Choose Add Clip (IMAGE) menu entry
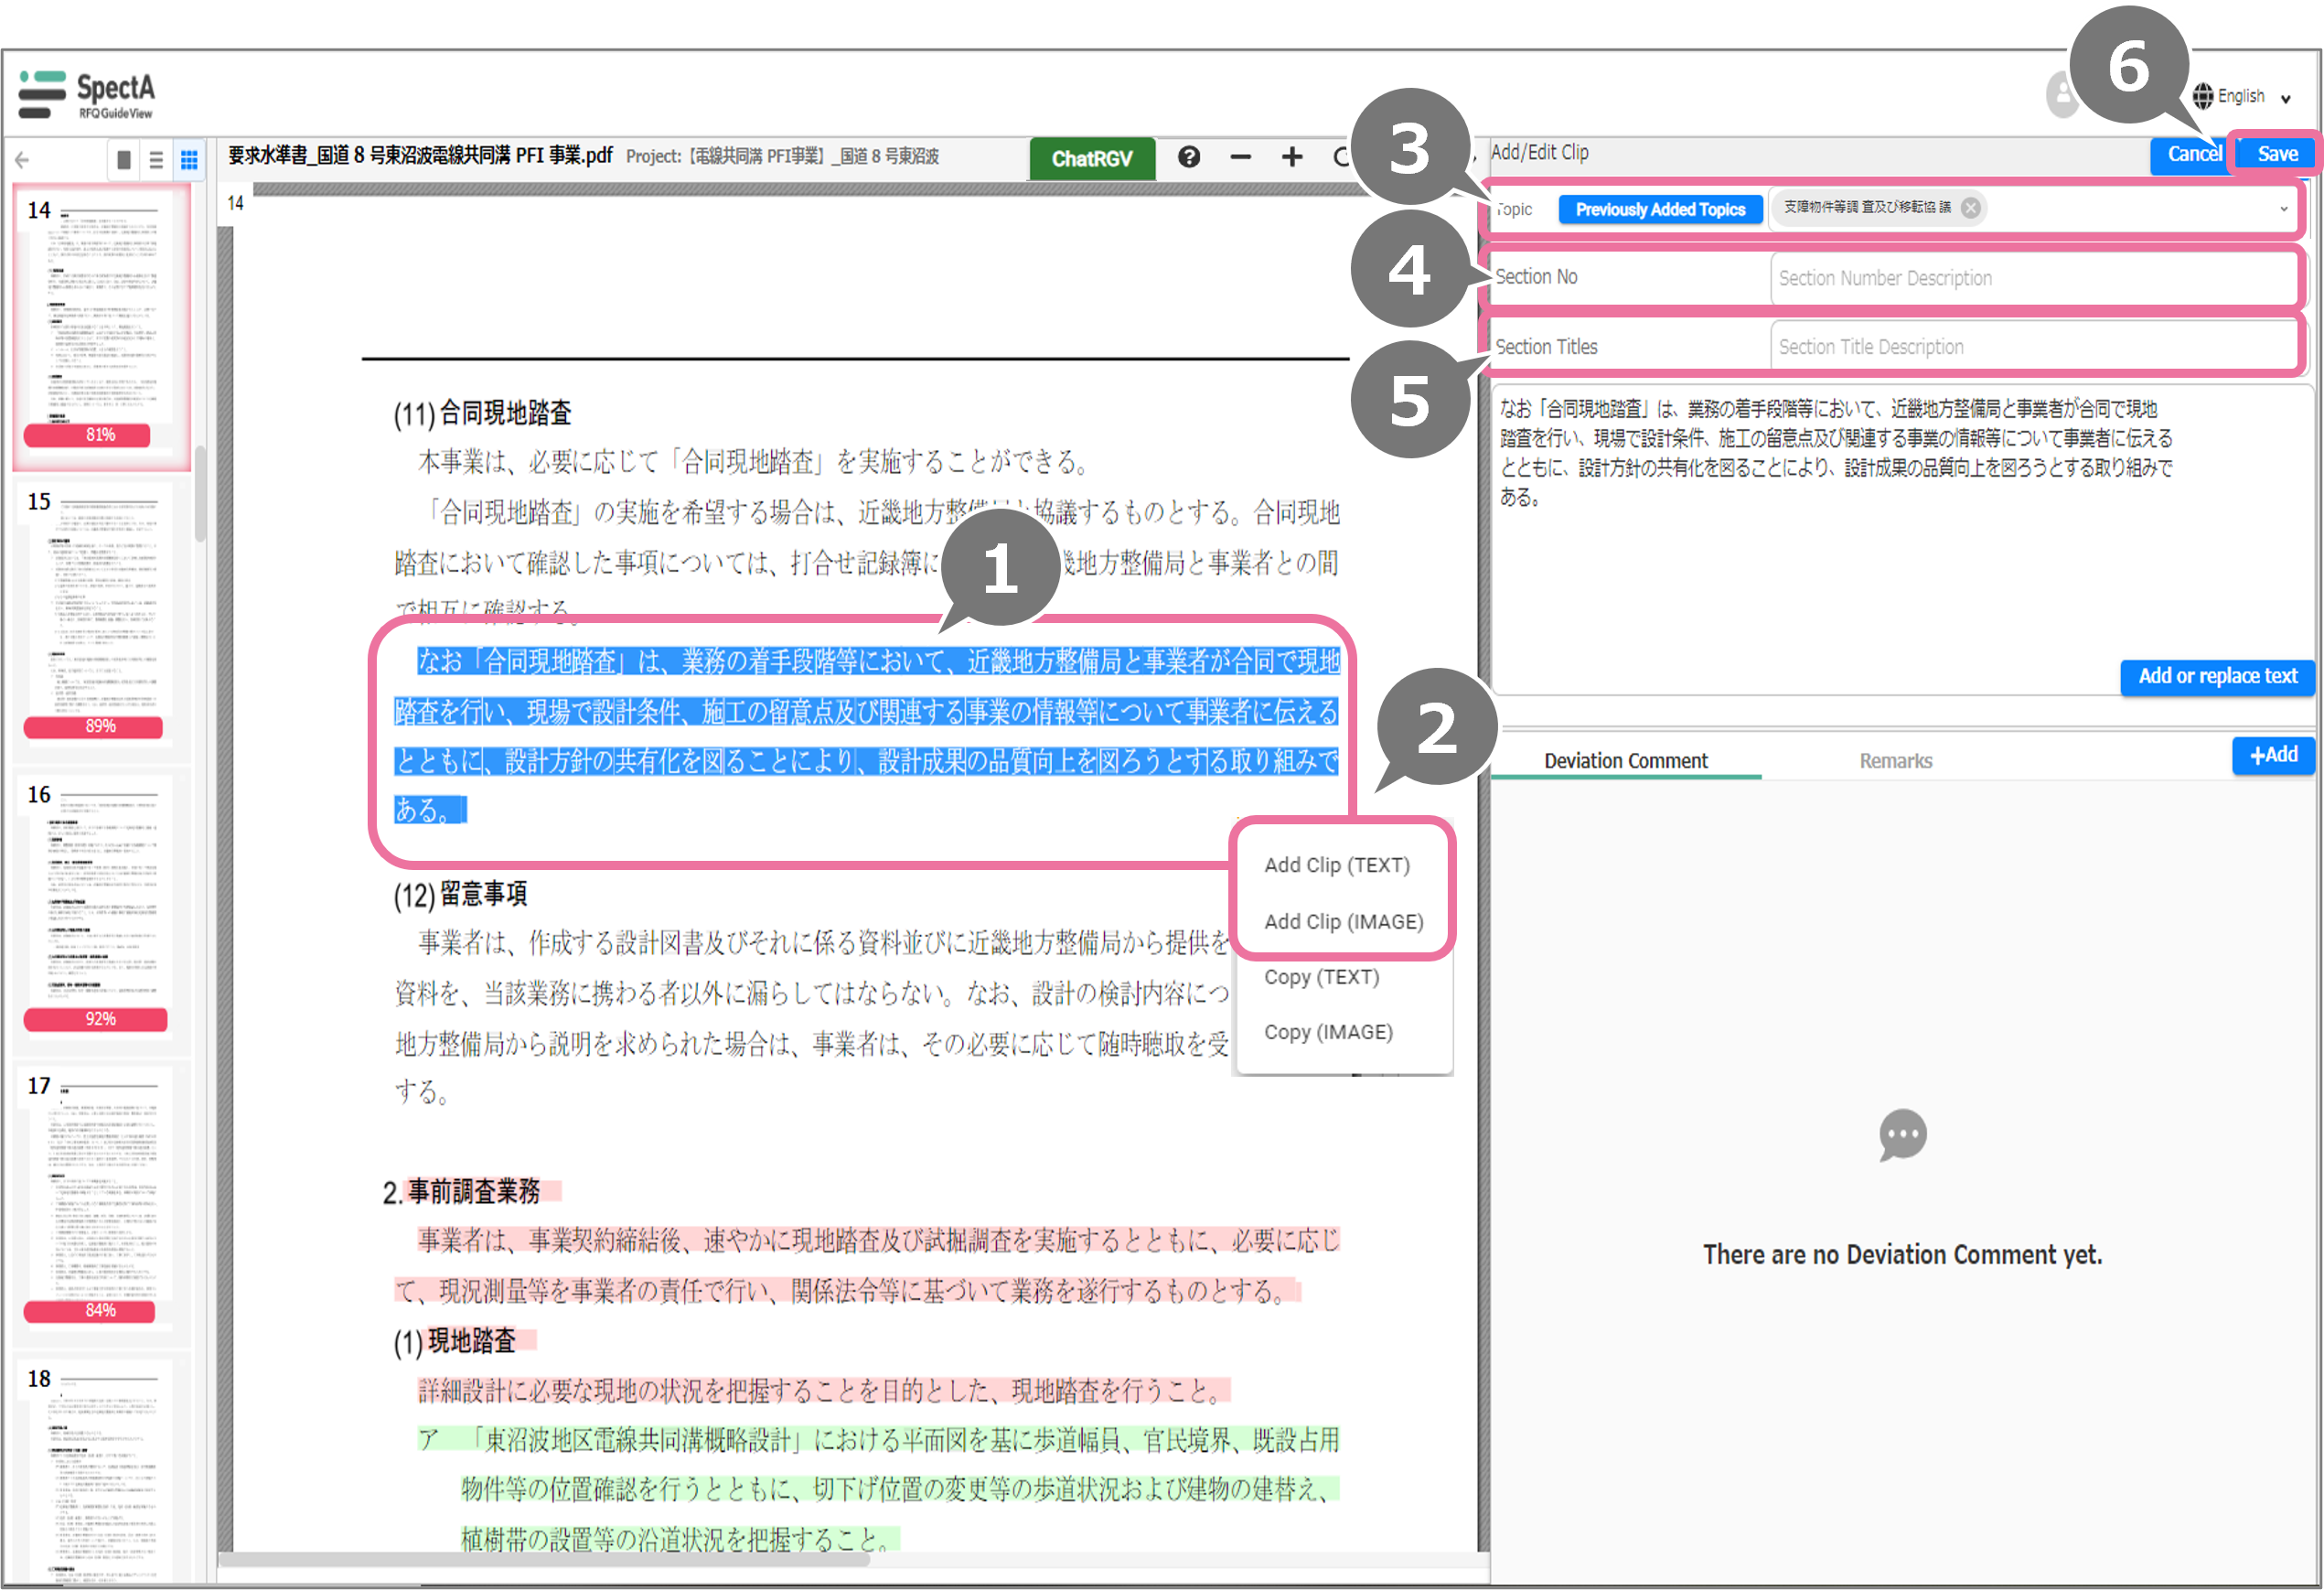Image resolution: width=2324 pixels, height=1590 pixels. pyautogui.click(x=1343, y=922)
